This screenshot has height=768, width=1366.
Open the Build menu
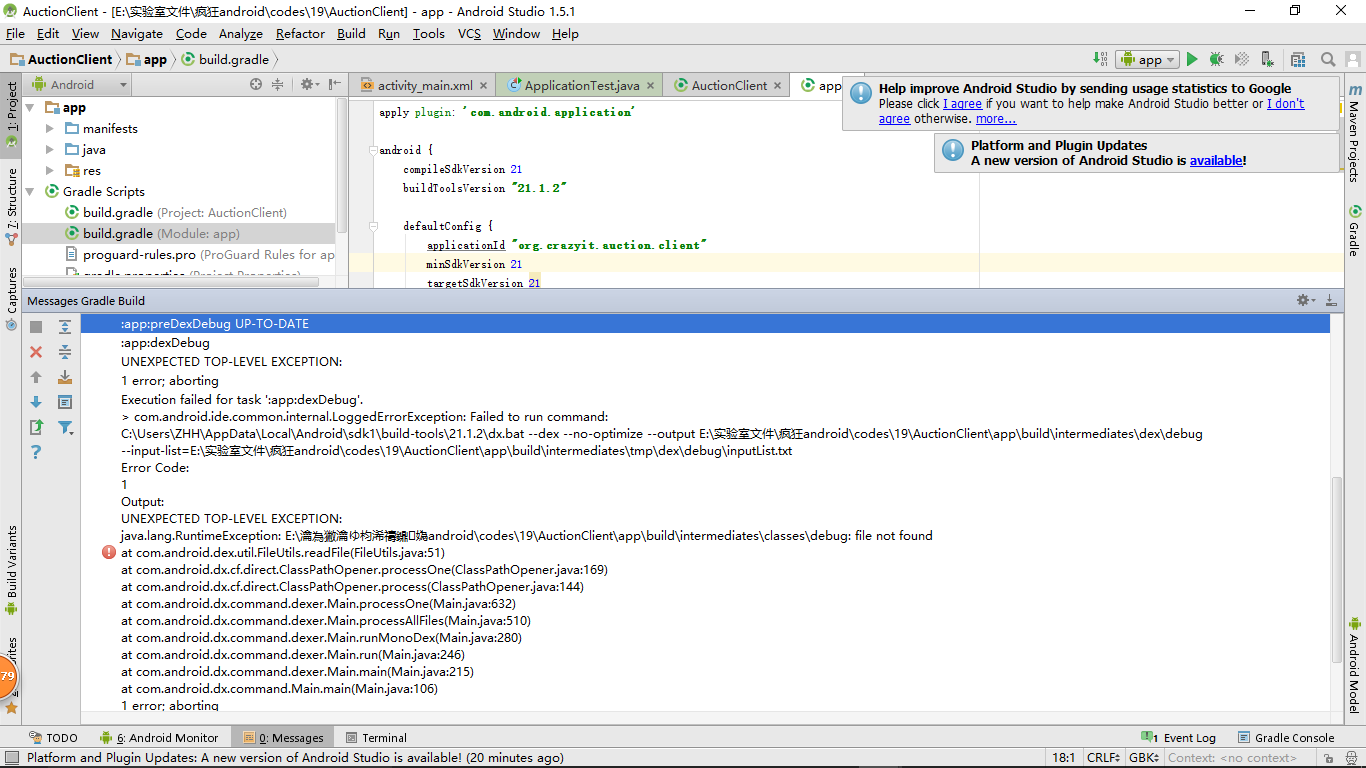coord(351,33)
